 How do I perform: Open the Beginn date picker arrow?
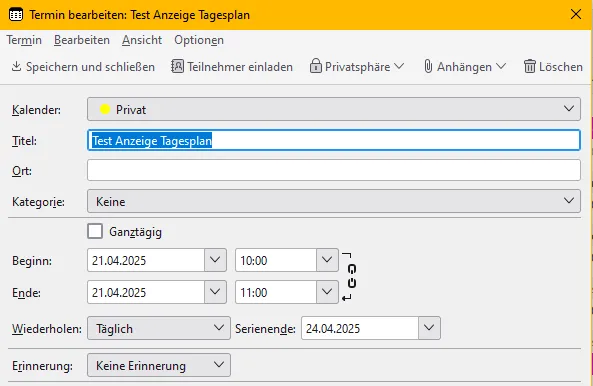(x=215, y=260)
